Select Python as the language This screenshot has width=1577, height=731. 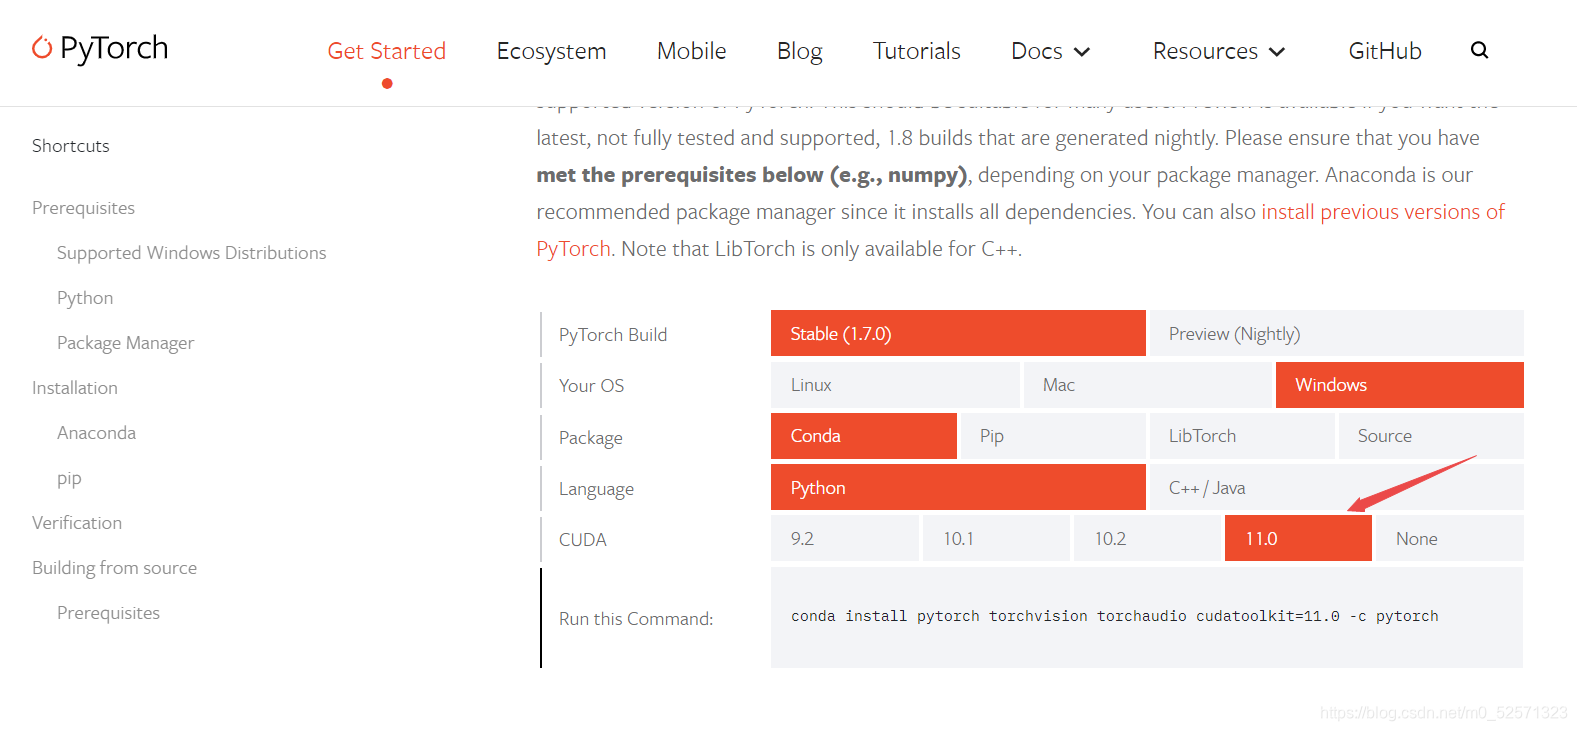click(x=958, y=487)
